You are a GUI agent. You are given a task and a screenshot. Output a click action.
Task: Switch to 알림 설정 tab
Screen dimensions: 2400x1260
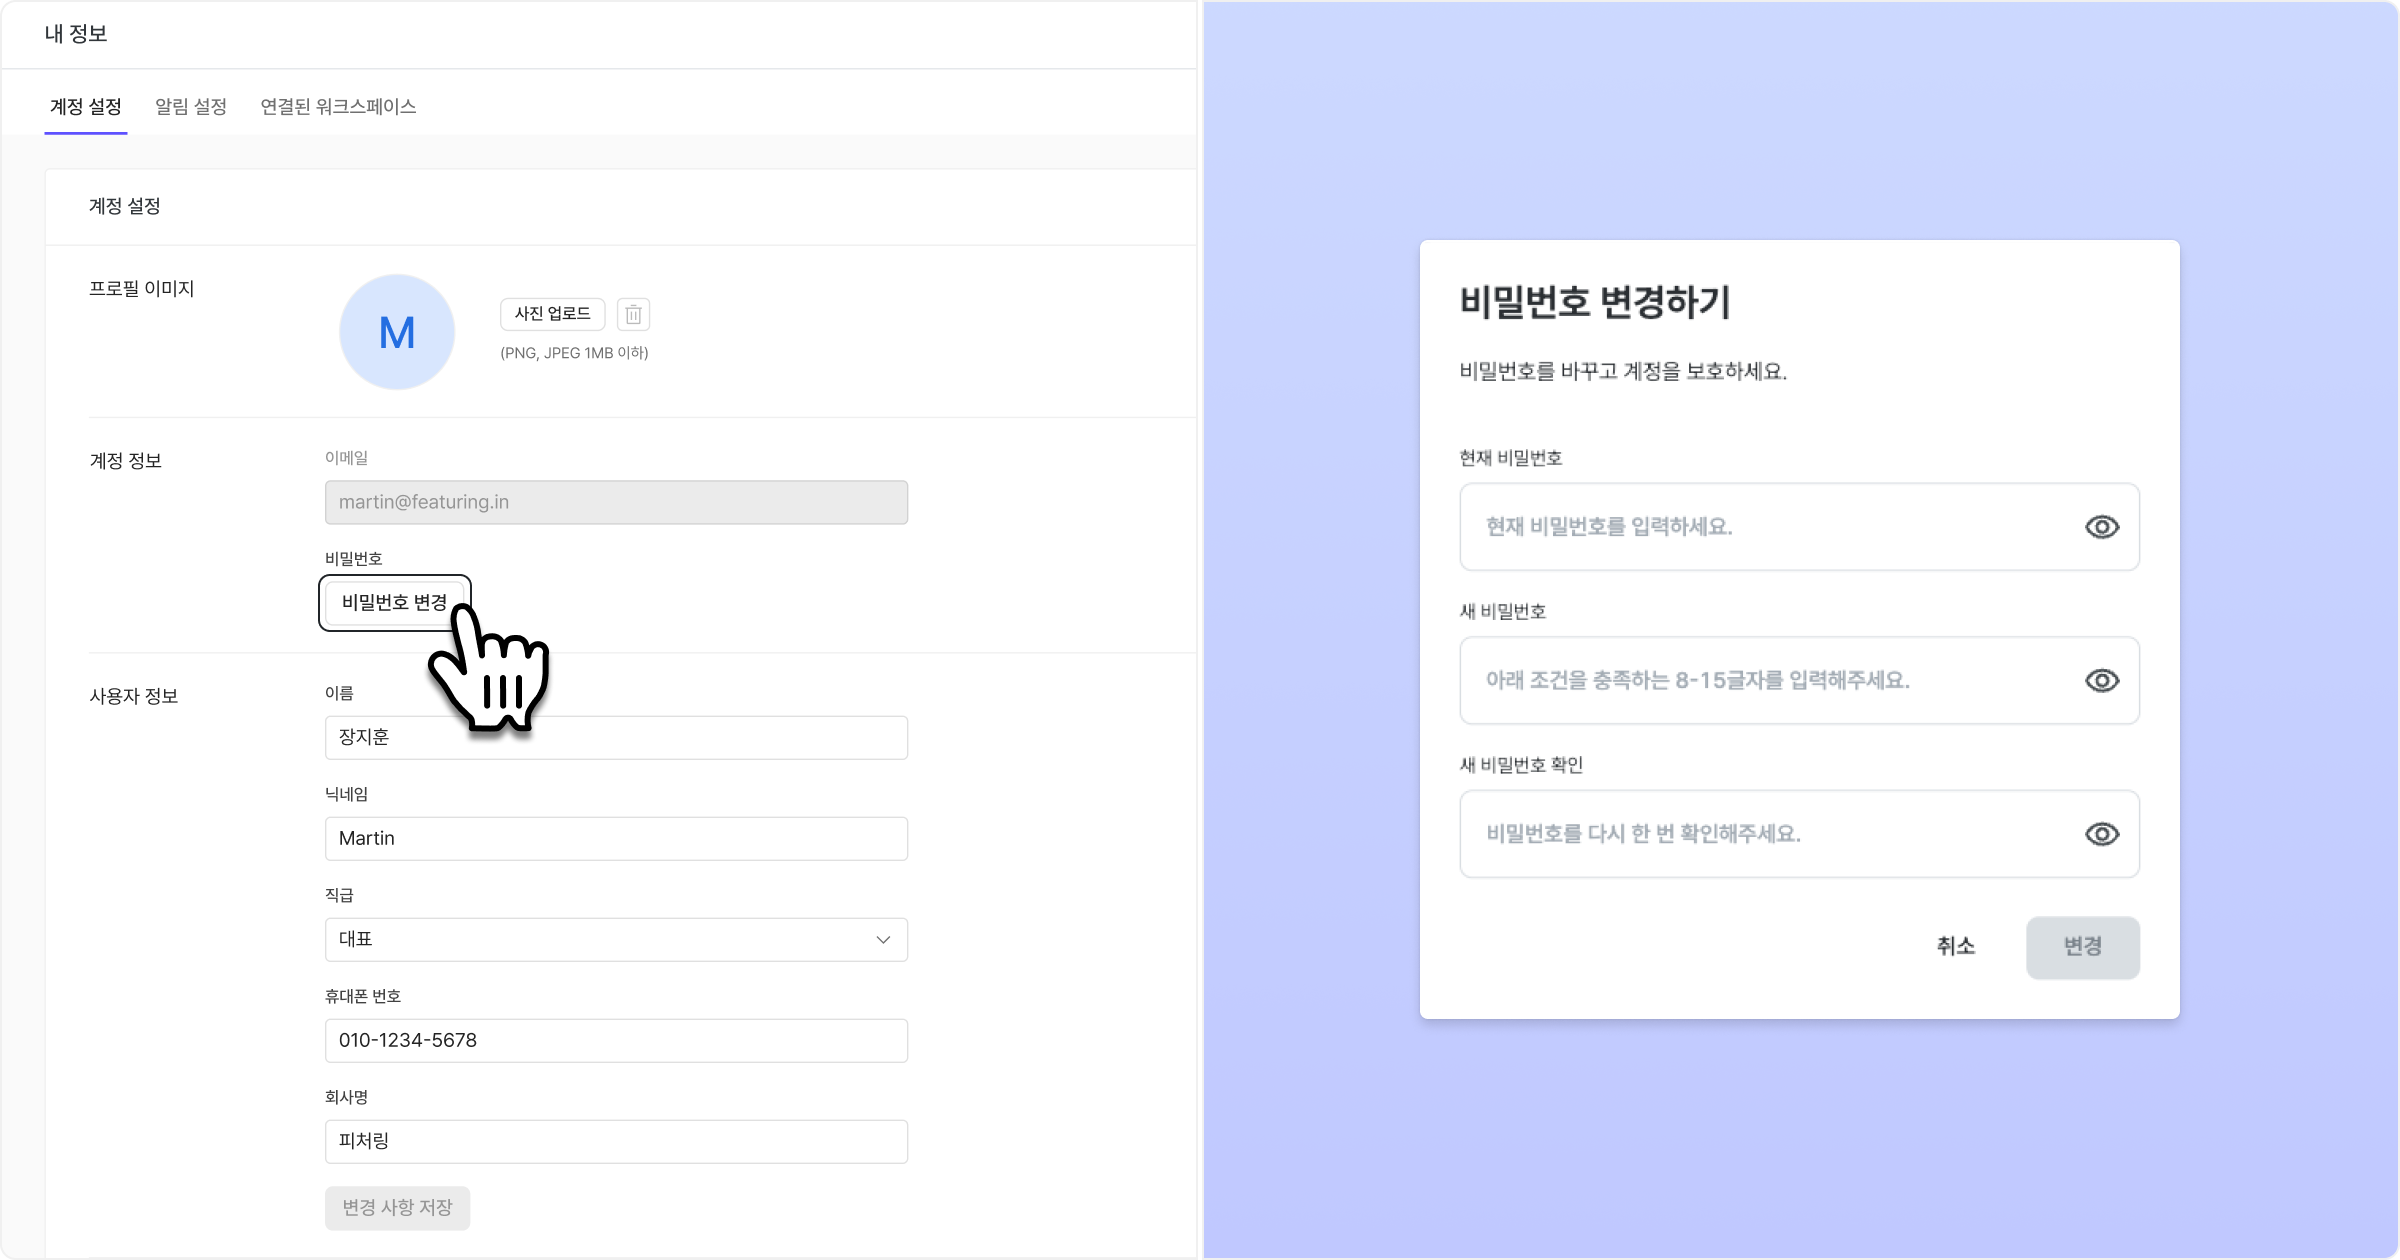click(x=190, y=107)
